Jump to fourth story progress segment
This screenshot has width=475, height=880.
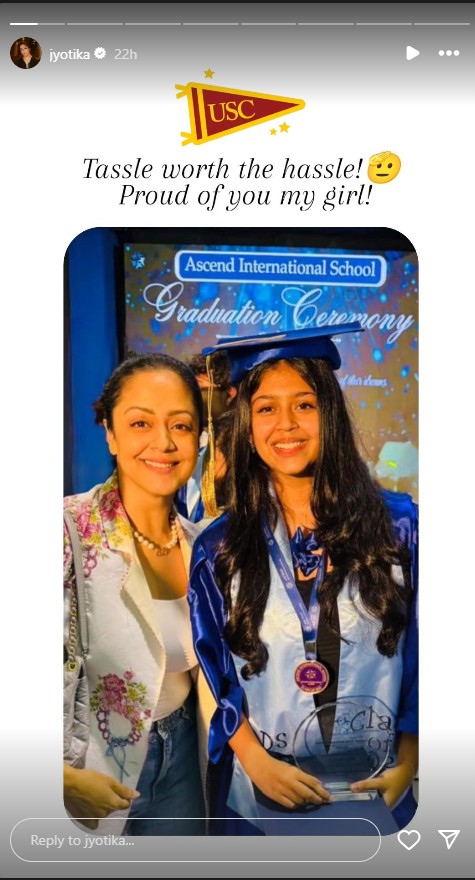click(211, 24)
